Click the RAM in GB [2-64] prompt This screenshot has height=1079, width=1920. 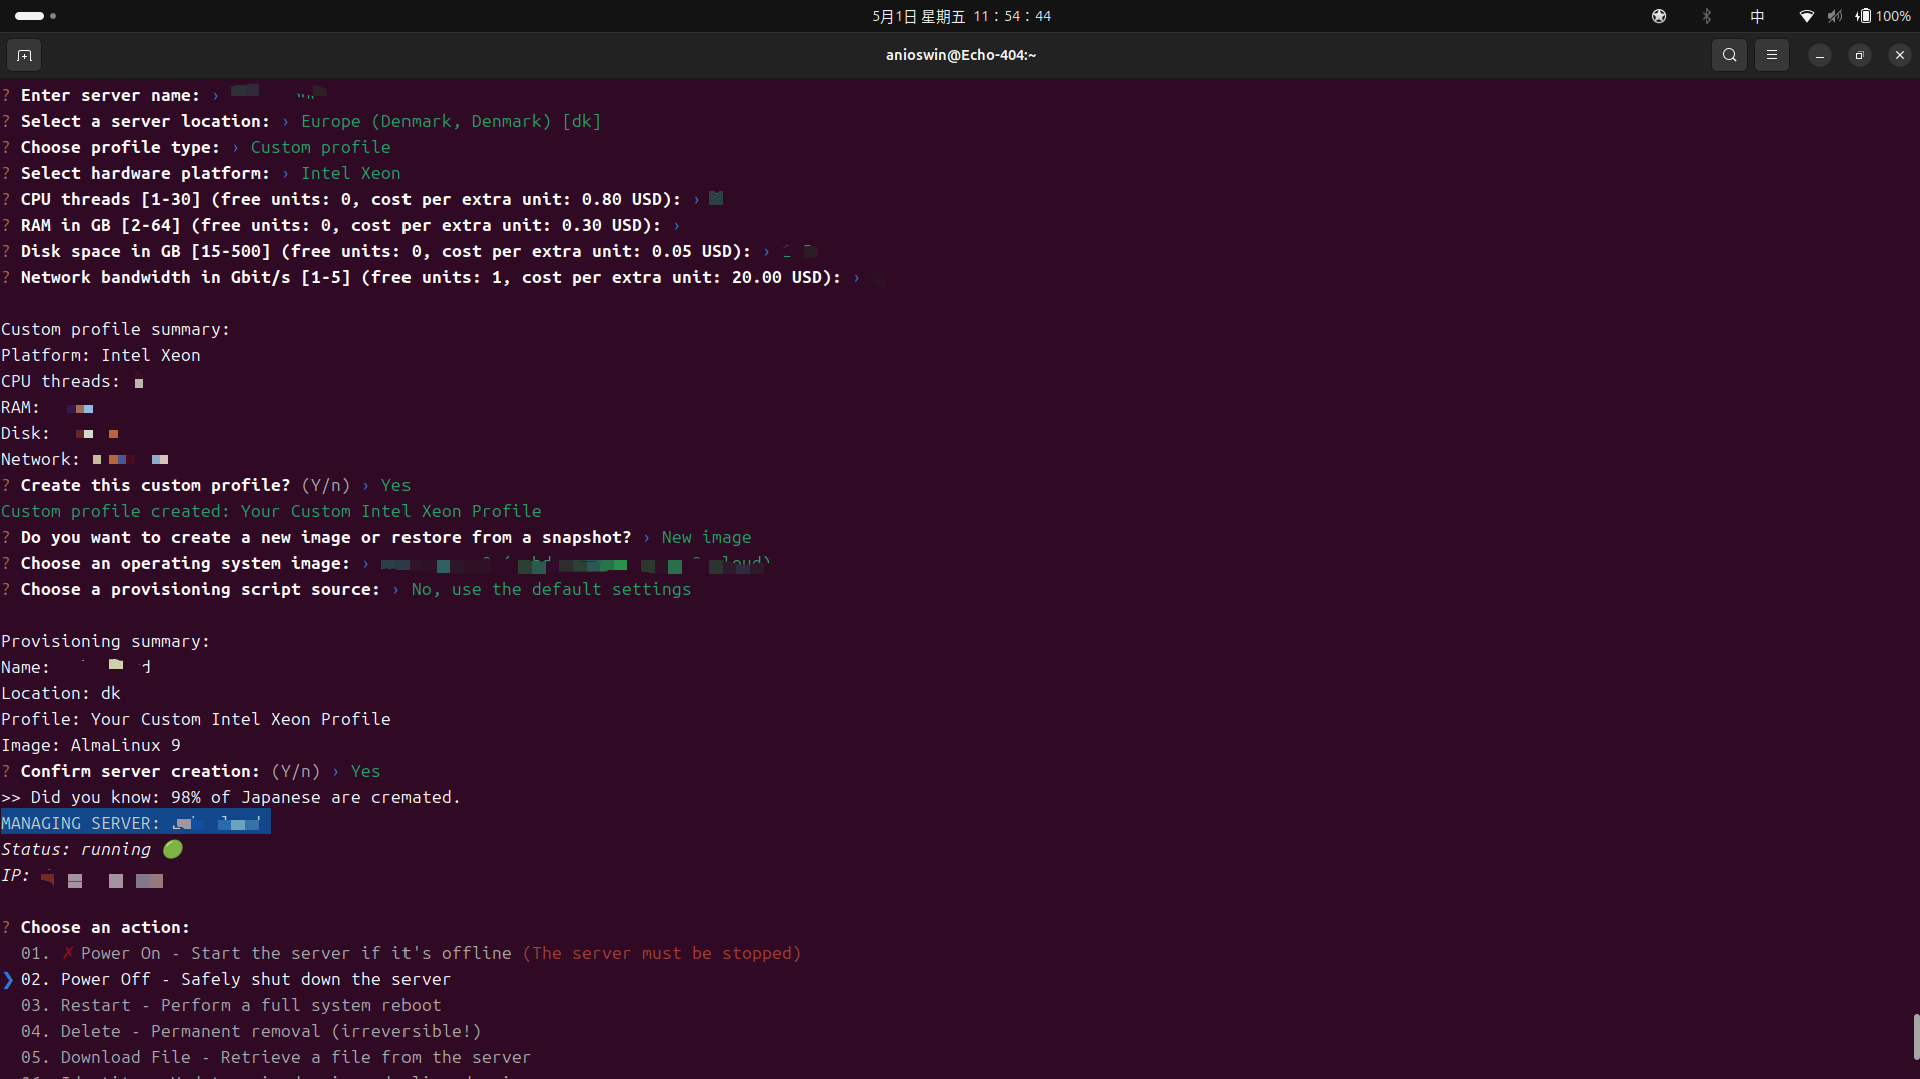click(x=341, y=225)
